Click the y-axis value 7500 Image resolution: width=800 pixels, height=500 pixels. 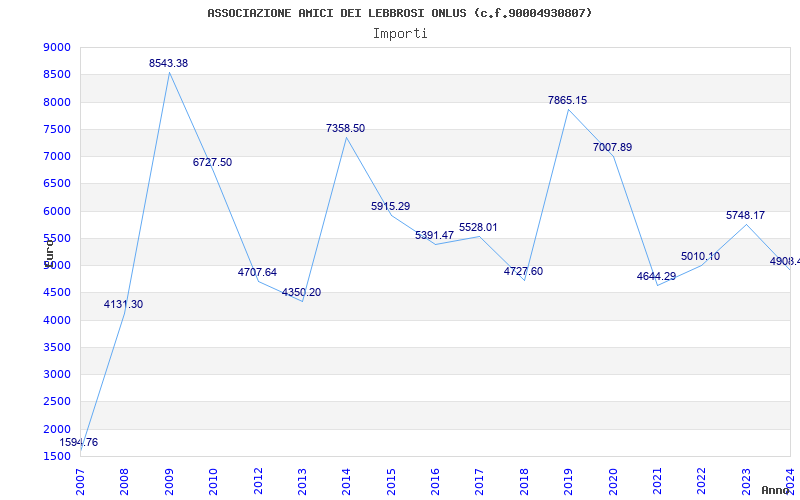click(x=57, y=129)
